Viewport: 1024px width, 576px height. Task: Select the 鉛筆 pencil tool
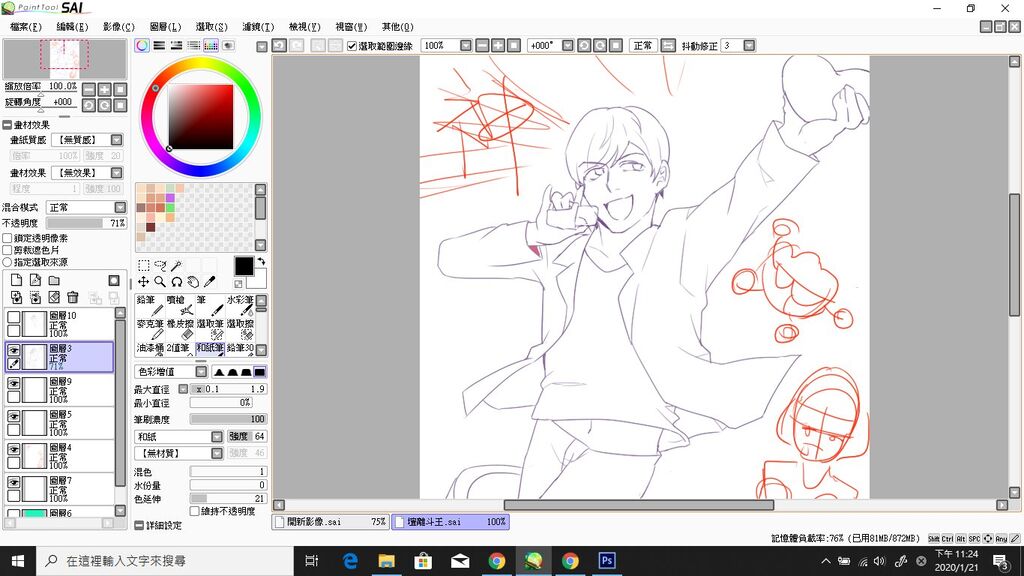[149, 306]
